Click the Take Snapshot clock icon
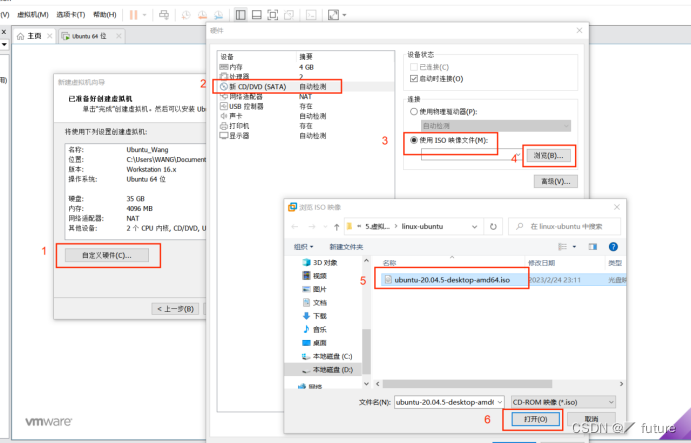691x443 pixels. (x=186, y=15)
